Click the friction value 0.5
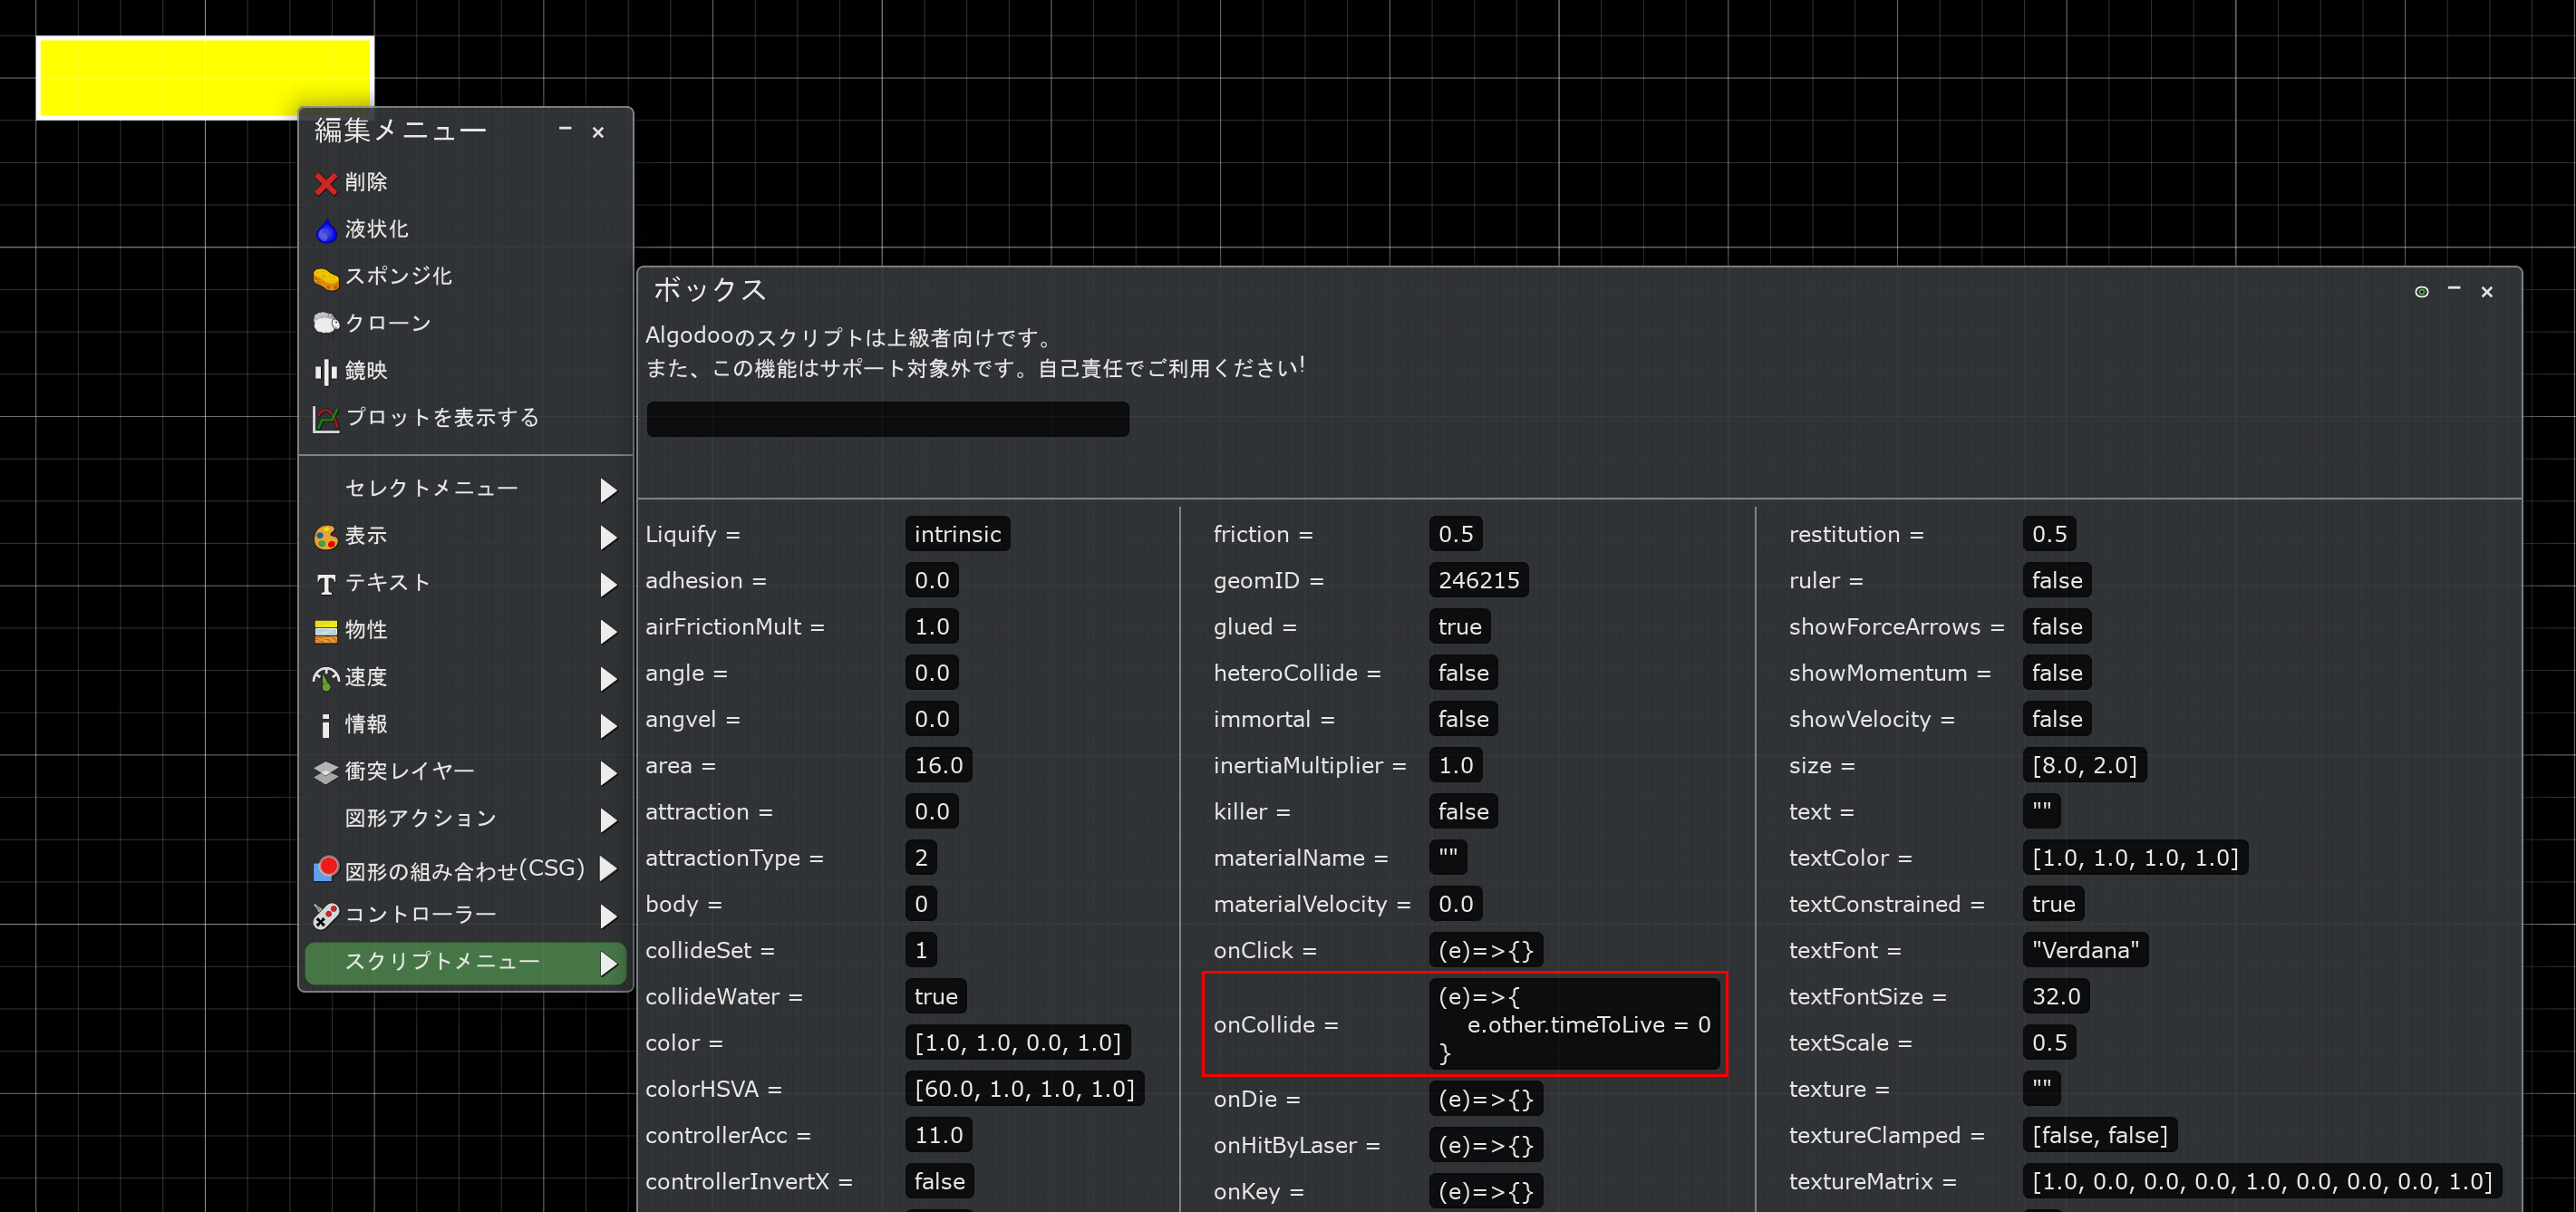Viewport: 2576px width, 1212px height. [x=1455, y=535]
